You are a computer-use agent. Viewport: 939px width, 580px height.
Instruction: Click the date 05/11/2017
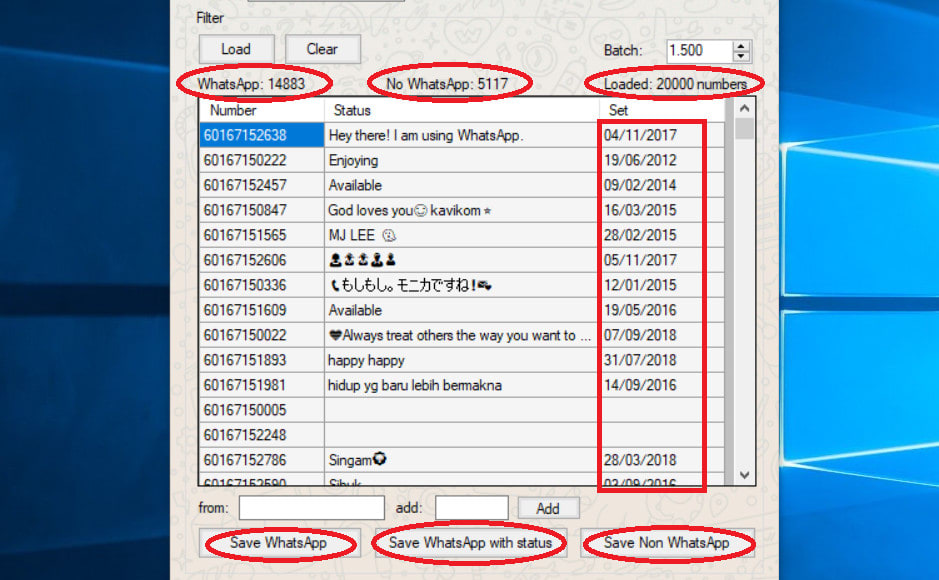[x=640, y=260]
